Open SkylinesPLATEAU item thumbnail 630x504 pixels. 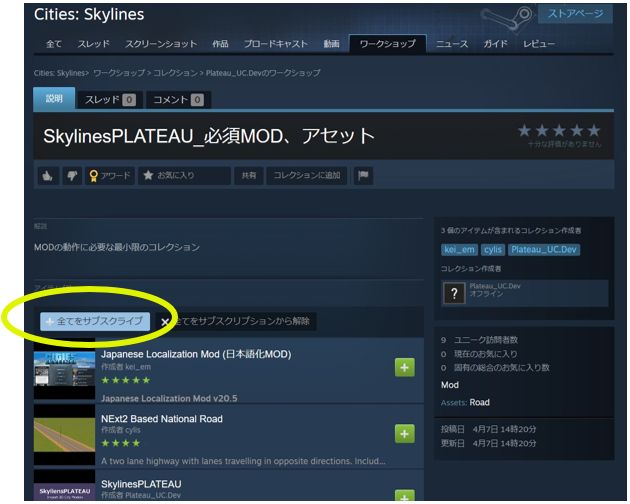64,486
